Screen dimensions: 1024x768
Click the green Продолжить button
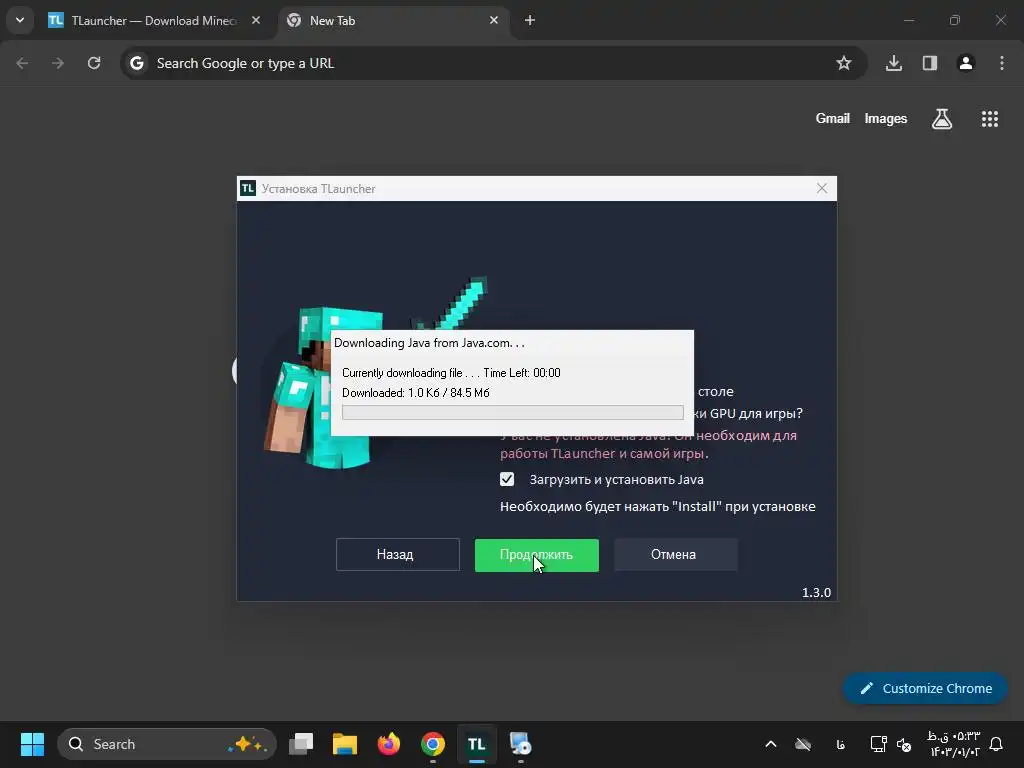pos(537,555)
